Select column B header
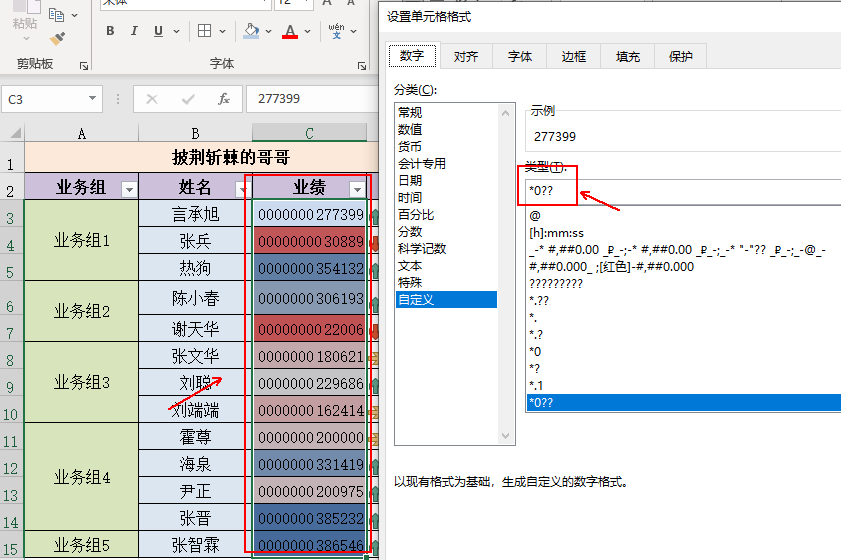The image size is (841, 560). click(x=195, y=133)
